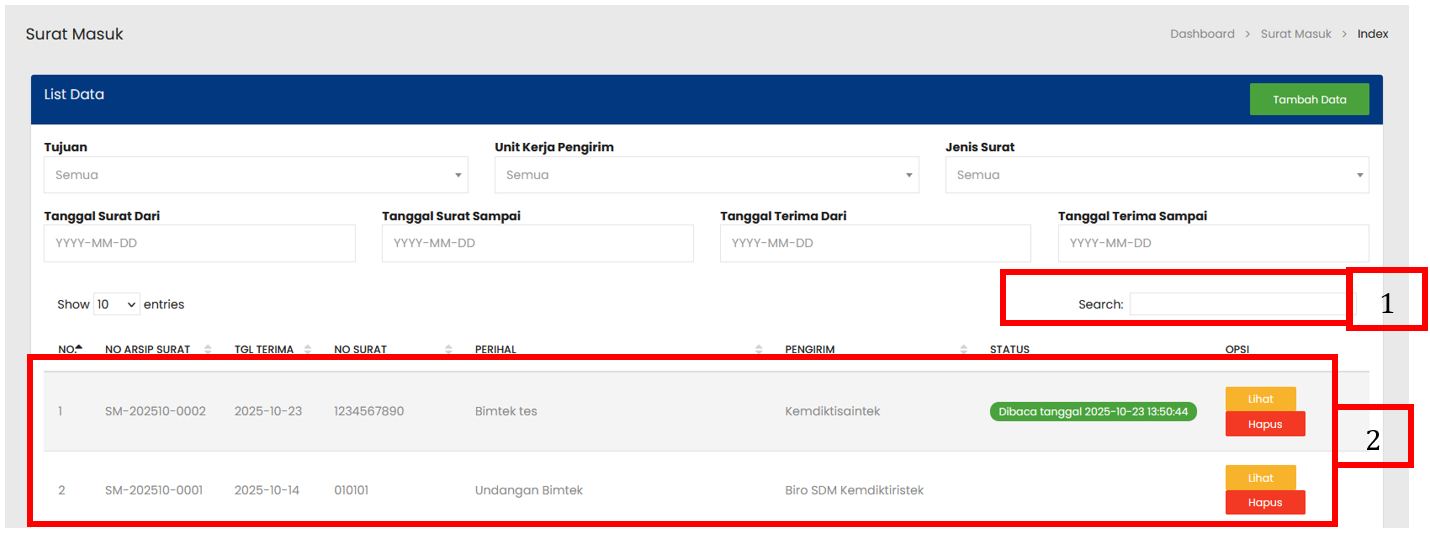Sort by Perihal column icon
This screenshot has height=536, width=1430.
point(758,350)
